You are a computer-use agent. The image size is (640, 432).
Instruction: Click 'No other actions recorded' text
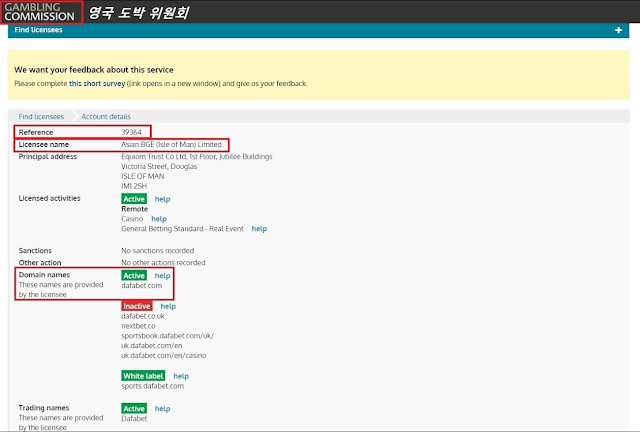point(163,263)
